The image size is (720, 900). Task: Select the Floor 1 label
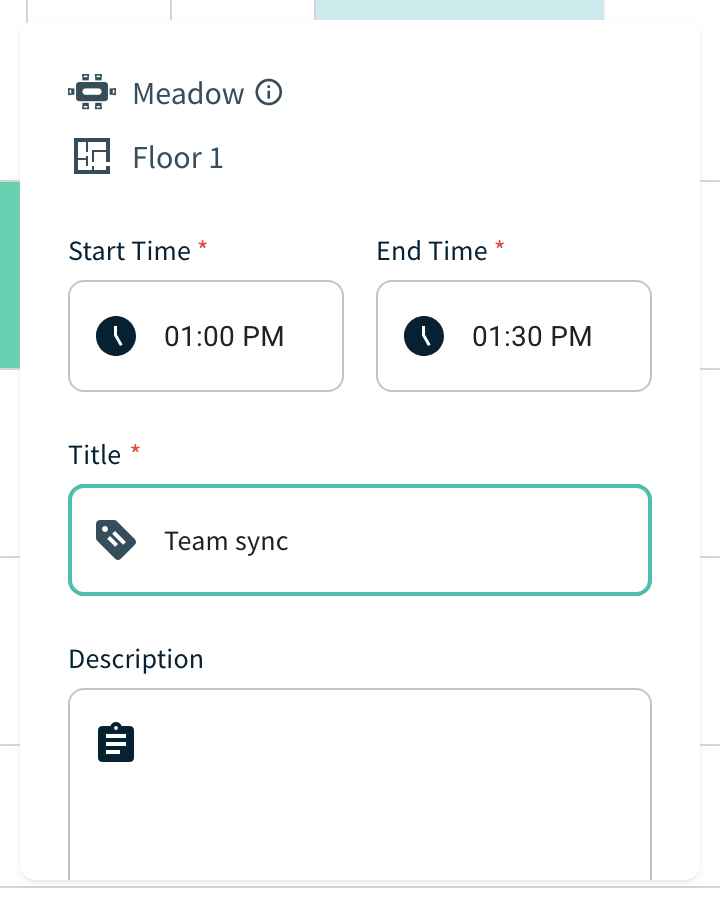click(178, 157)
